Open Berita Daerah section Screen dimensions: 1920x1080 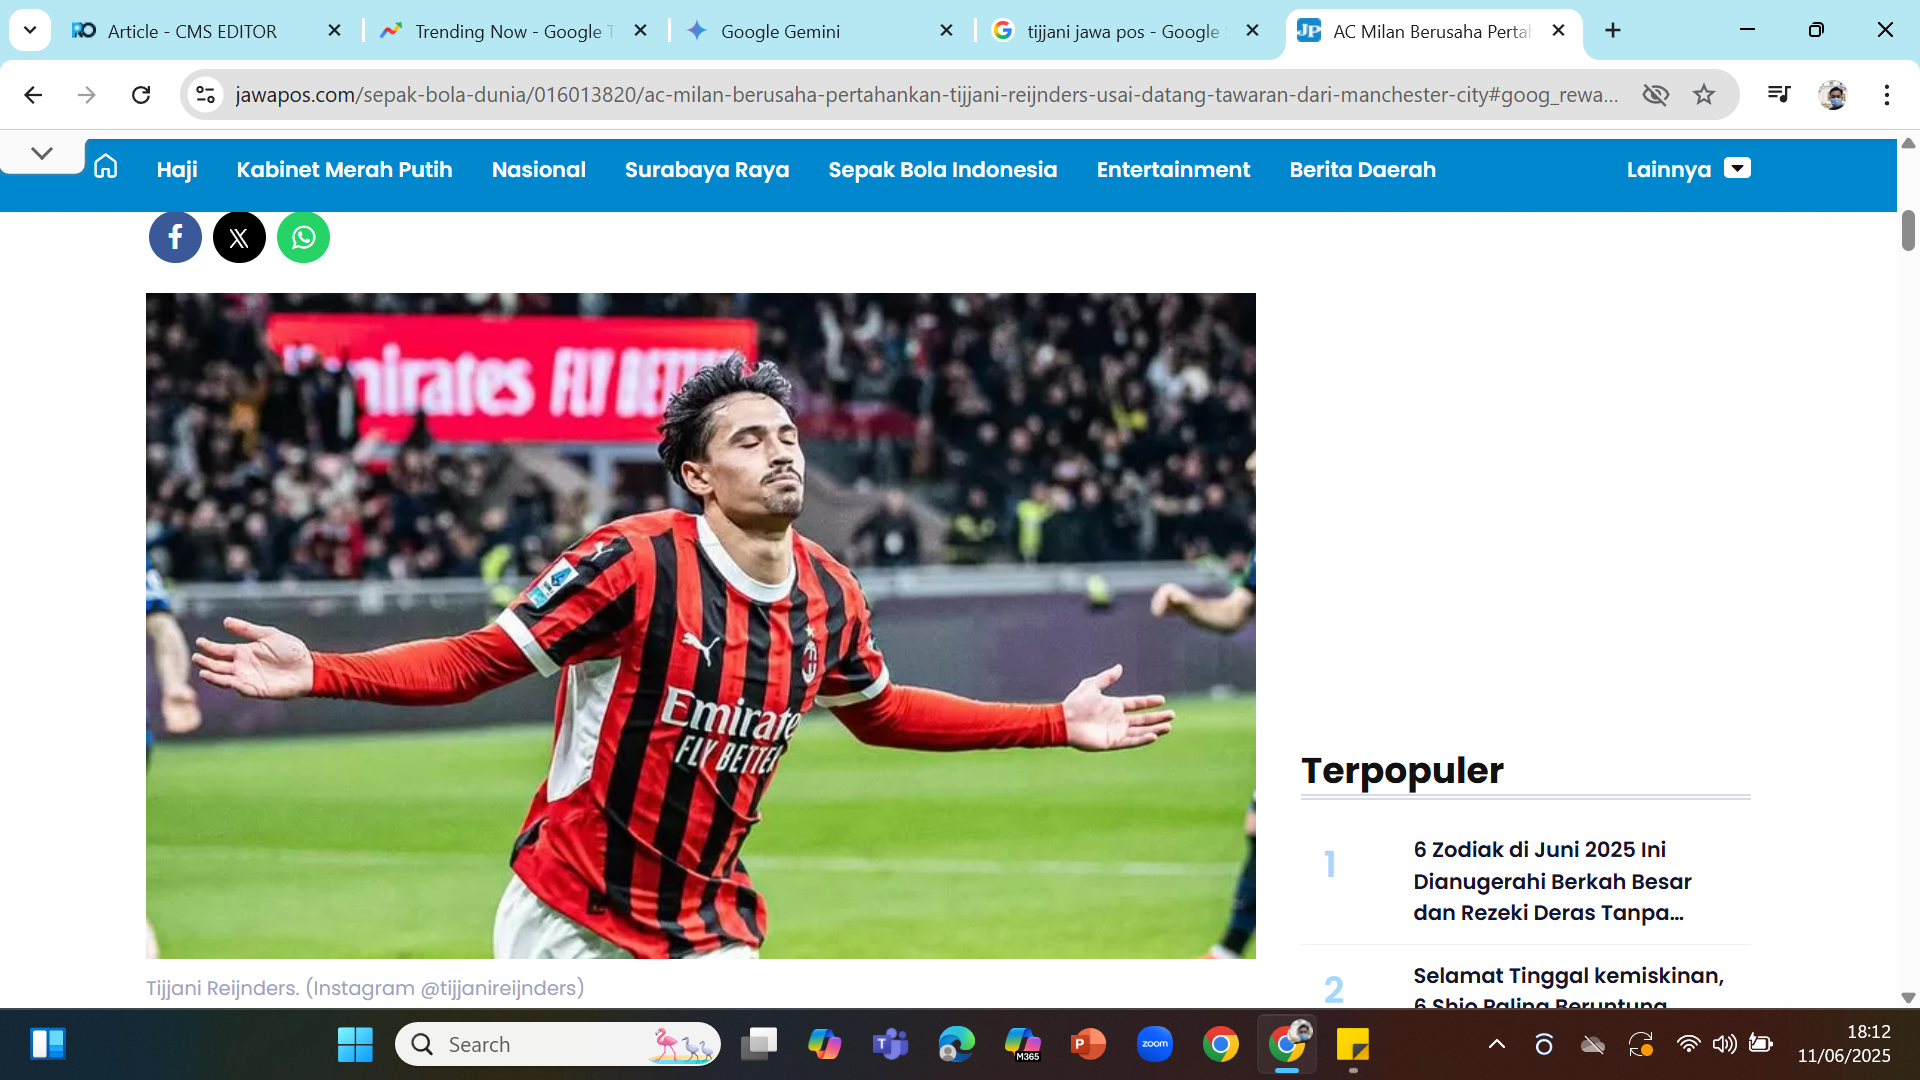(x=1362, y=170)
